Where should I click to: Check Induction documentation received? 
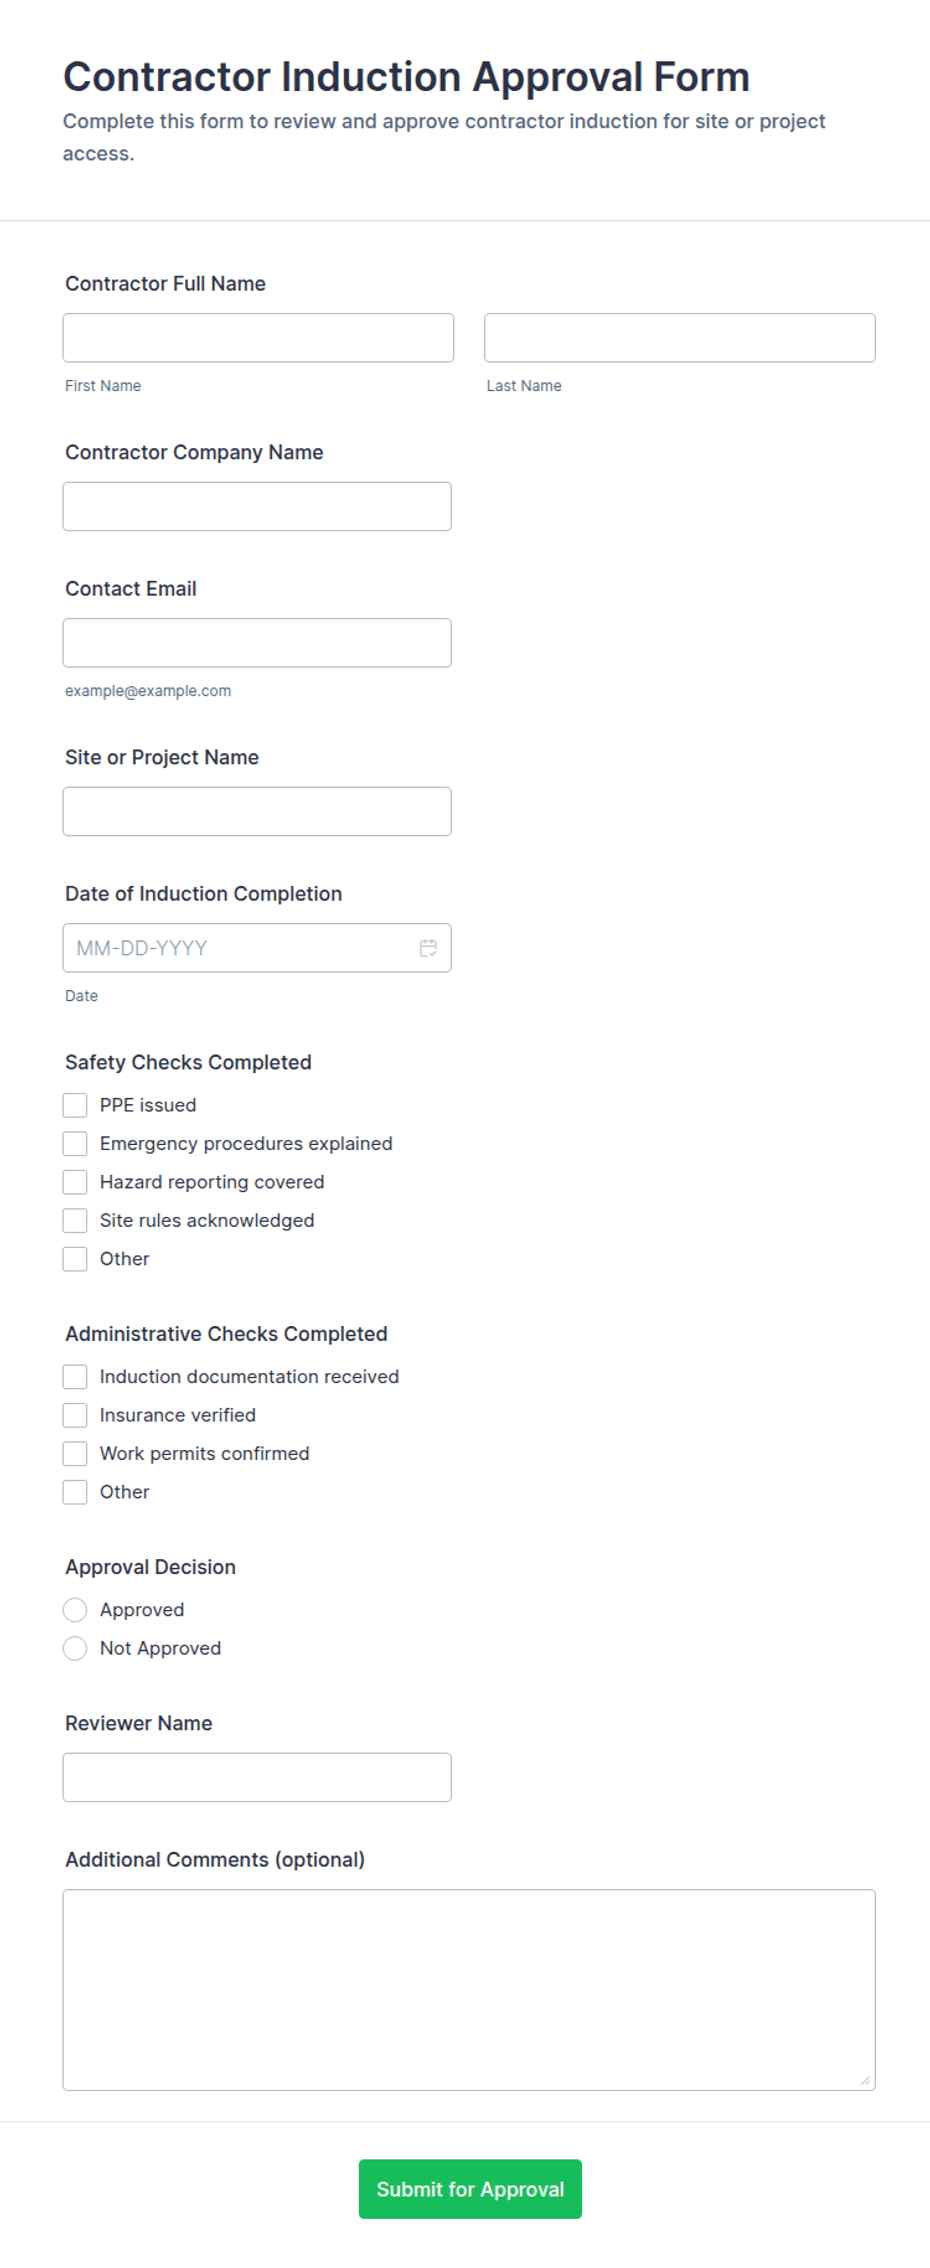(75, 1377)
